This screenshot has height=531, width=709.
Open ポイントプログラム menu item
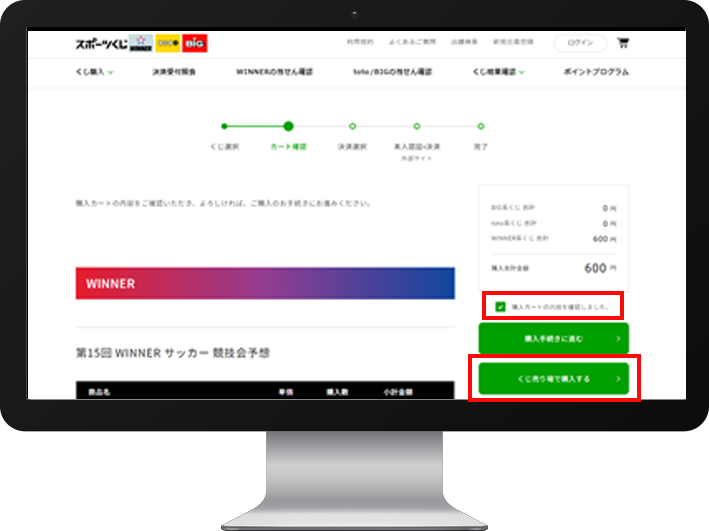point(596,72)
